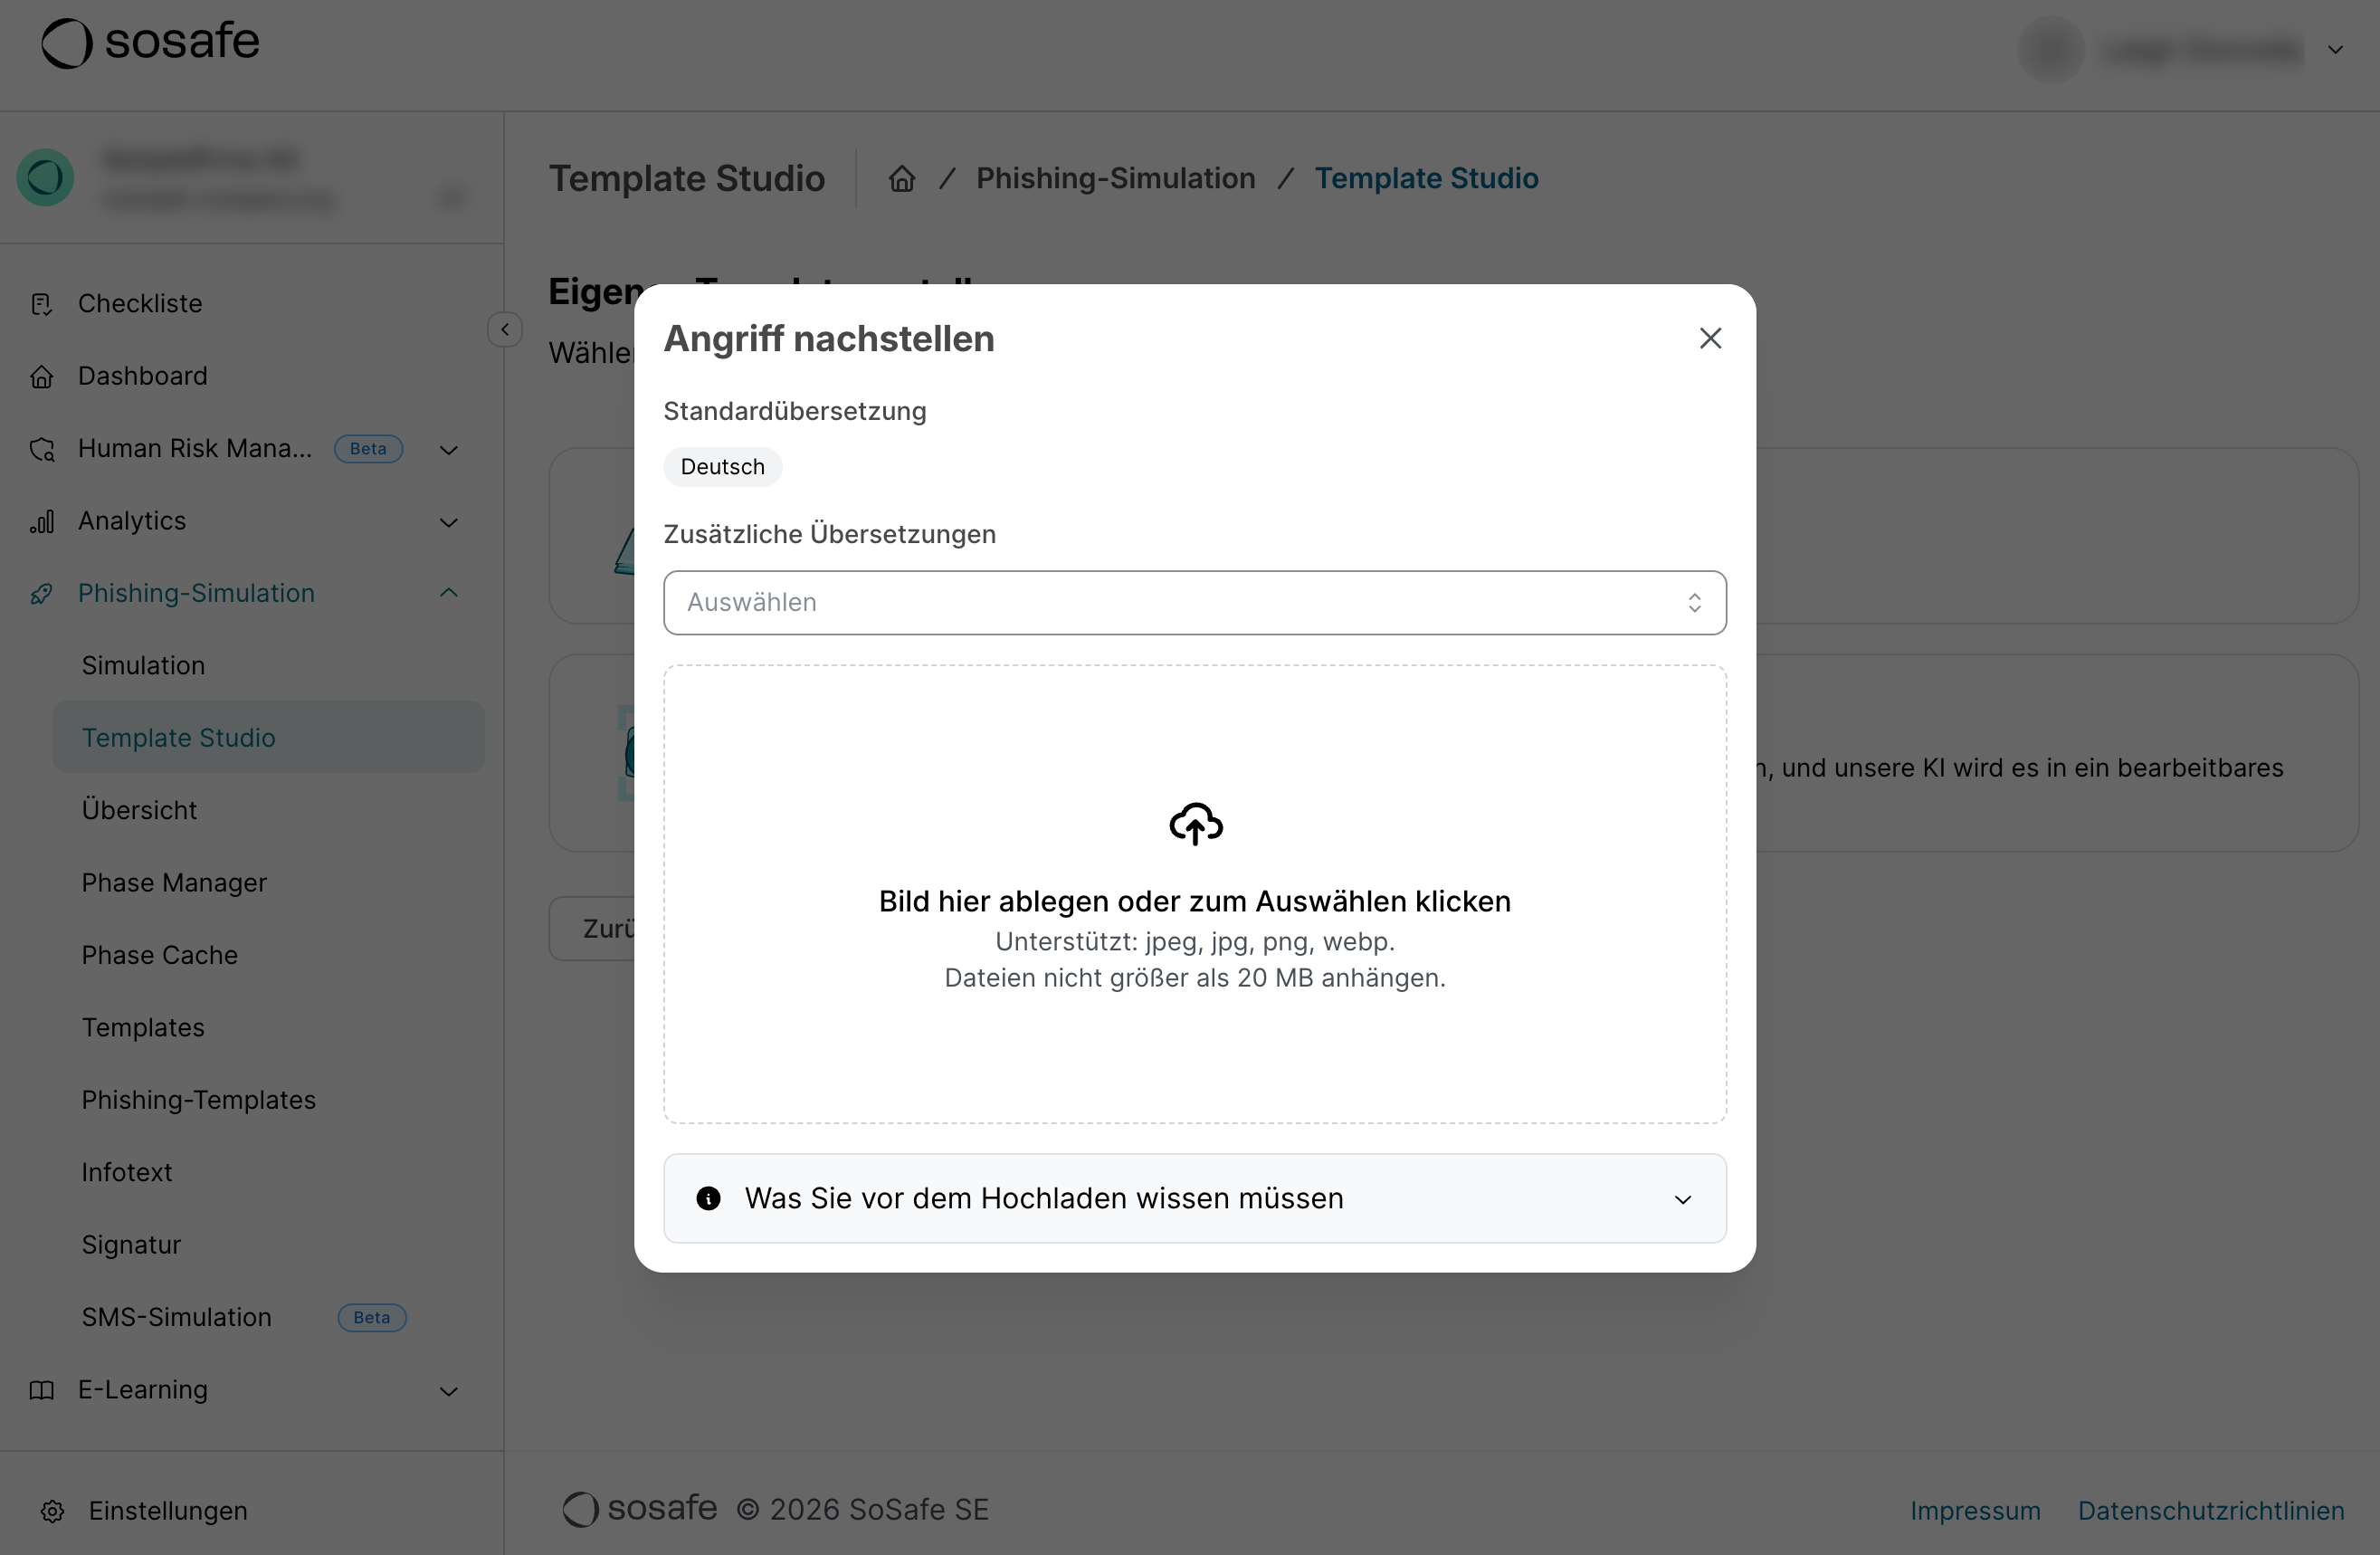
Task: Collapse the Phishing-Simulation menu section
Action: point(449,593)
